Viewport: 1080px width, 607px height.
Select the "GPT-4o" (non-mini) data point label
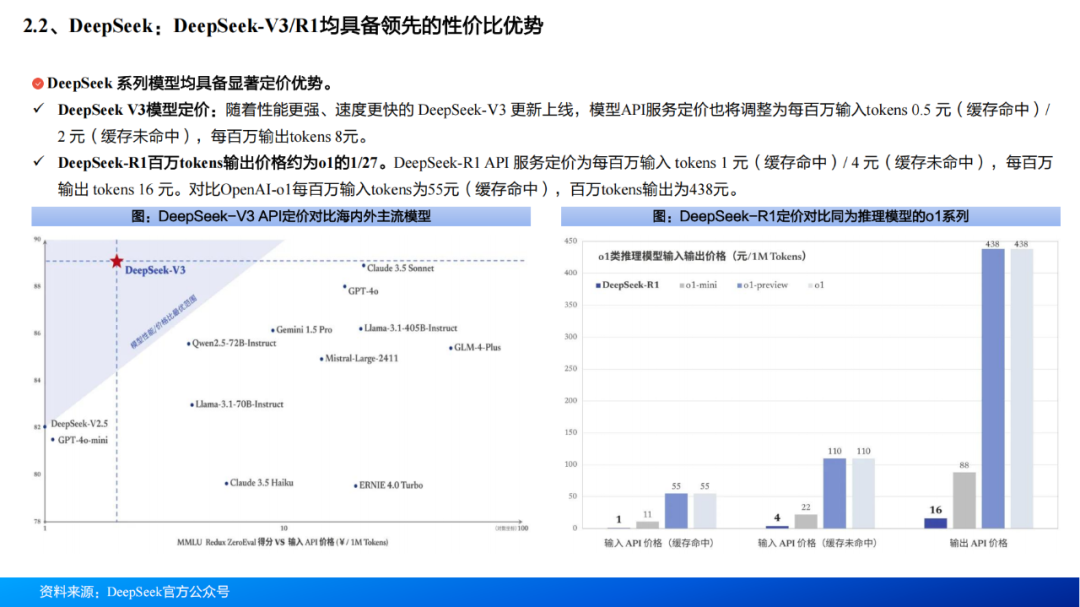tap(363, 291)
